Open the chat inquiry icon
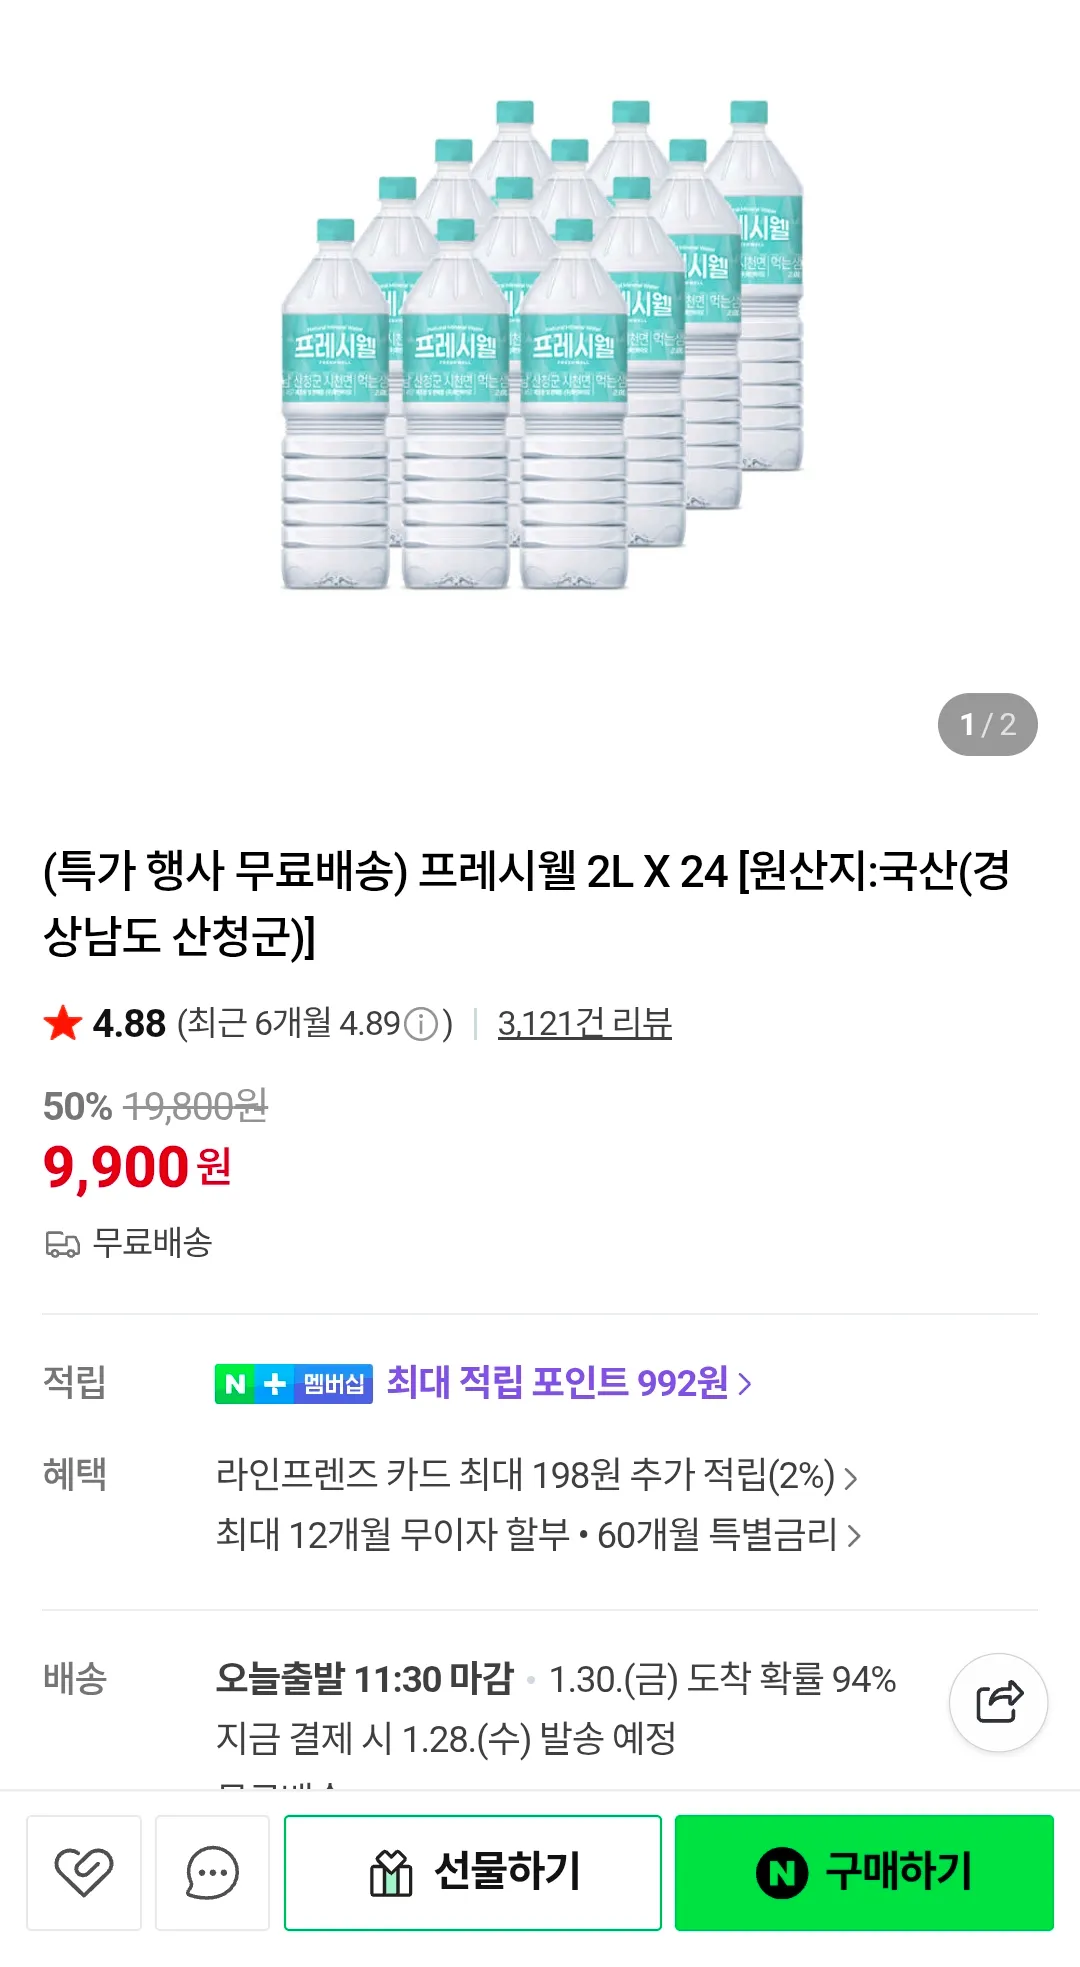This screenshot has width=1080, height=1967. click(212, 1872)
